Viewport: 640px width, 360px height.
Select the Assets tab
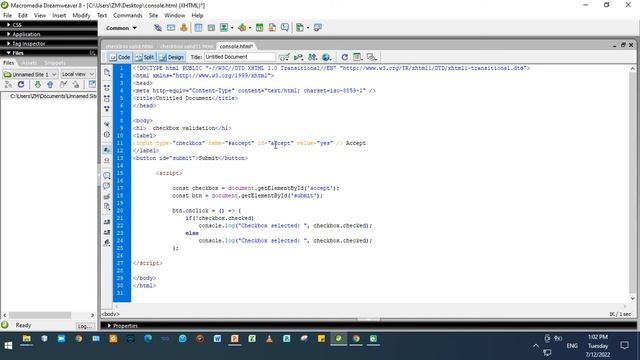click(29, 63)
